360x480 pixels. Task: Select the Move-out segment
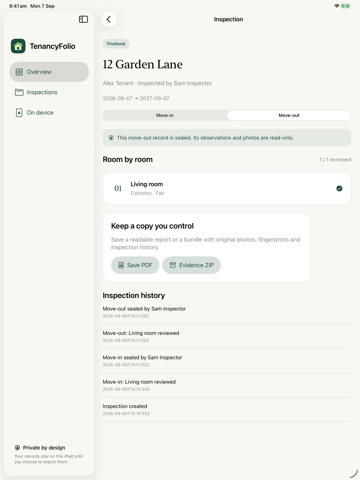coord(289,115)
